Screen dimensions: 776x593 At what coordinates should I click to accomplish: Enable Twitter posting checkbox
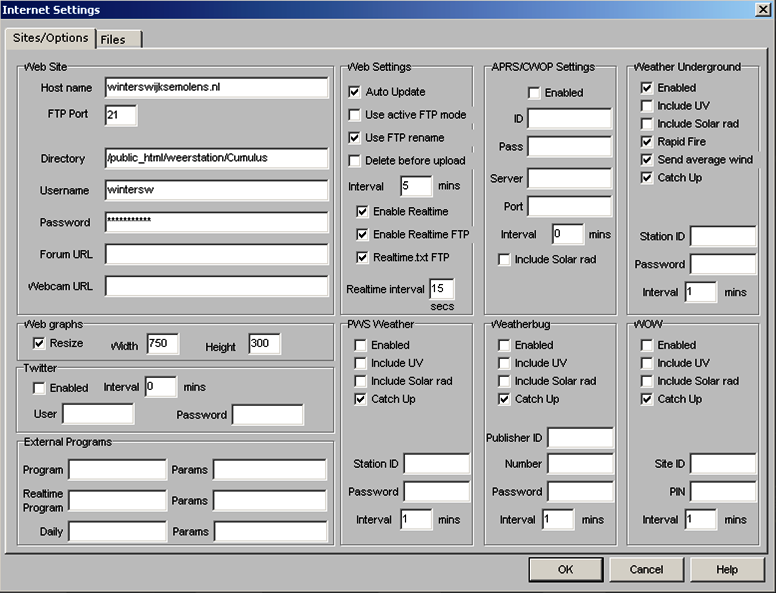[39, 388]
